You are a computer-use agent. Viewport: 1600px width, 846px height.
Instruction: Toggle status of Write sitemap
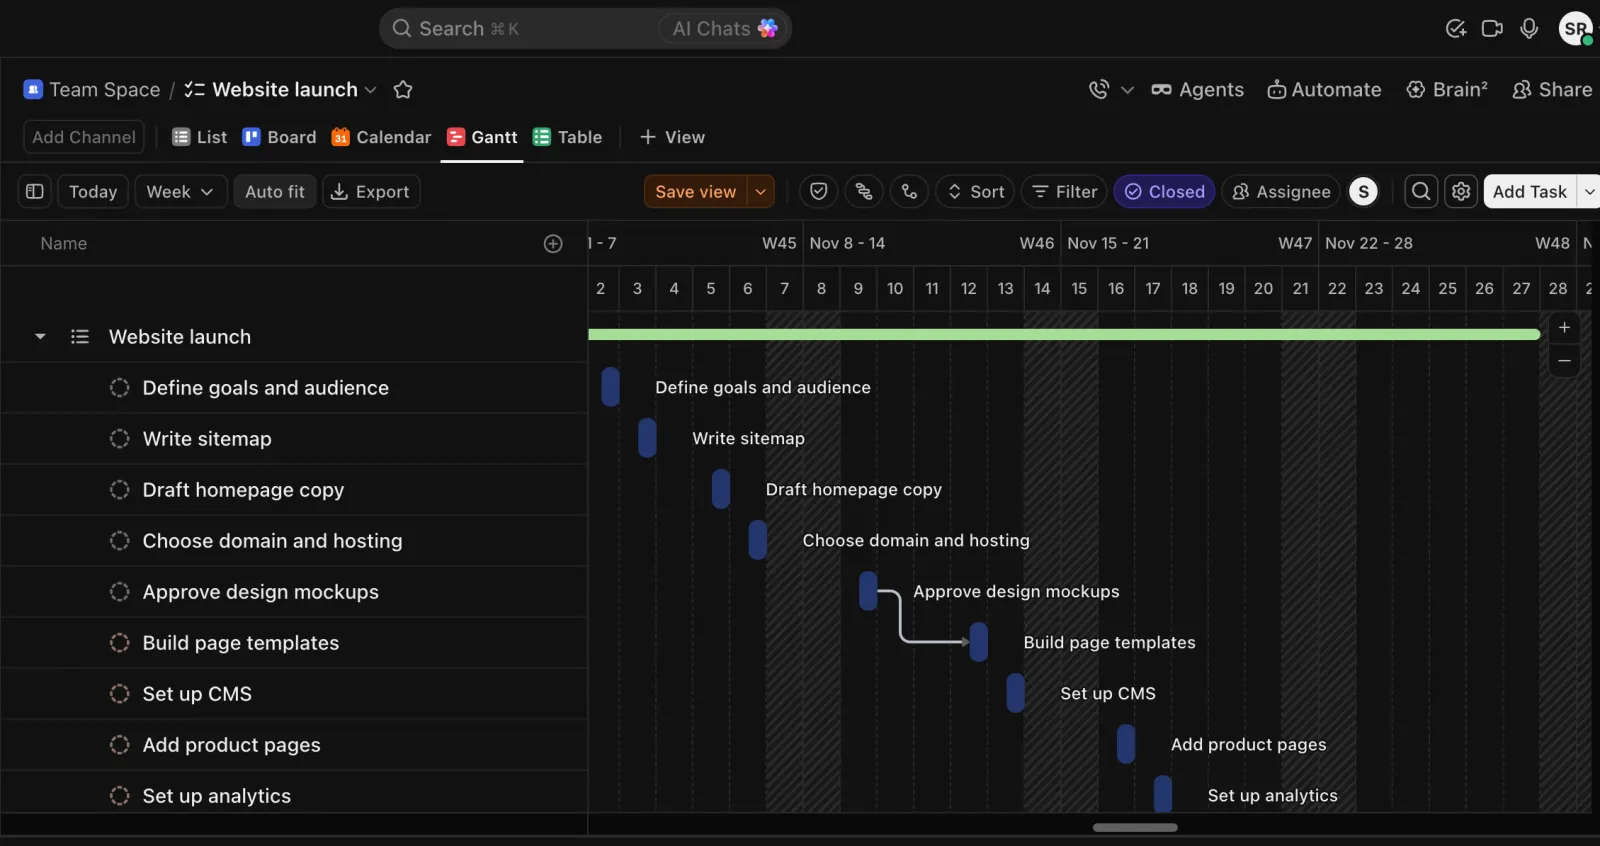point(120,439)
